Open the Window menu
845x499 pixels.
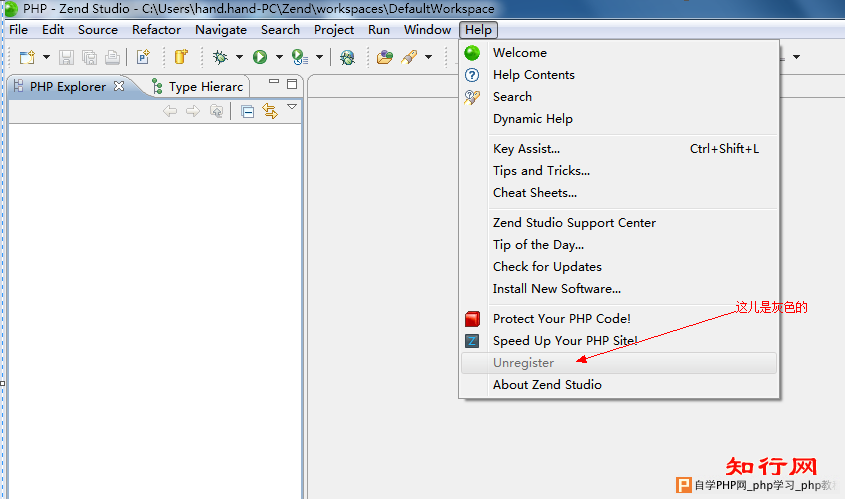[427, 30]
